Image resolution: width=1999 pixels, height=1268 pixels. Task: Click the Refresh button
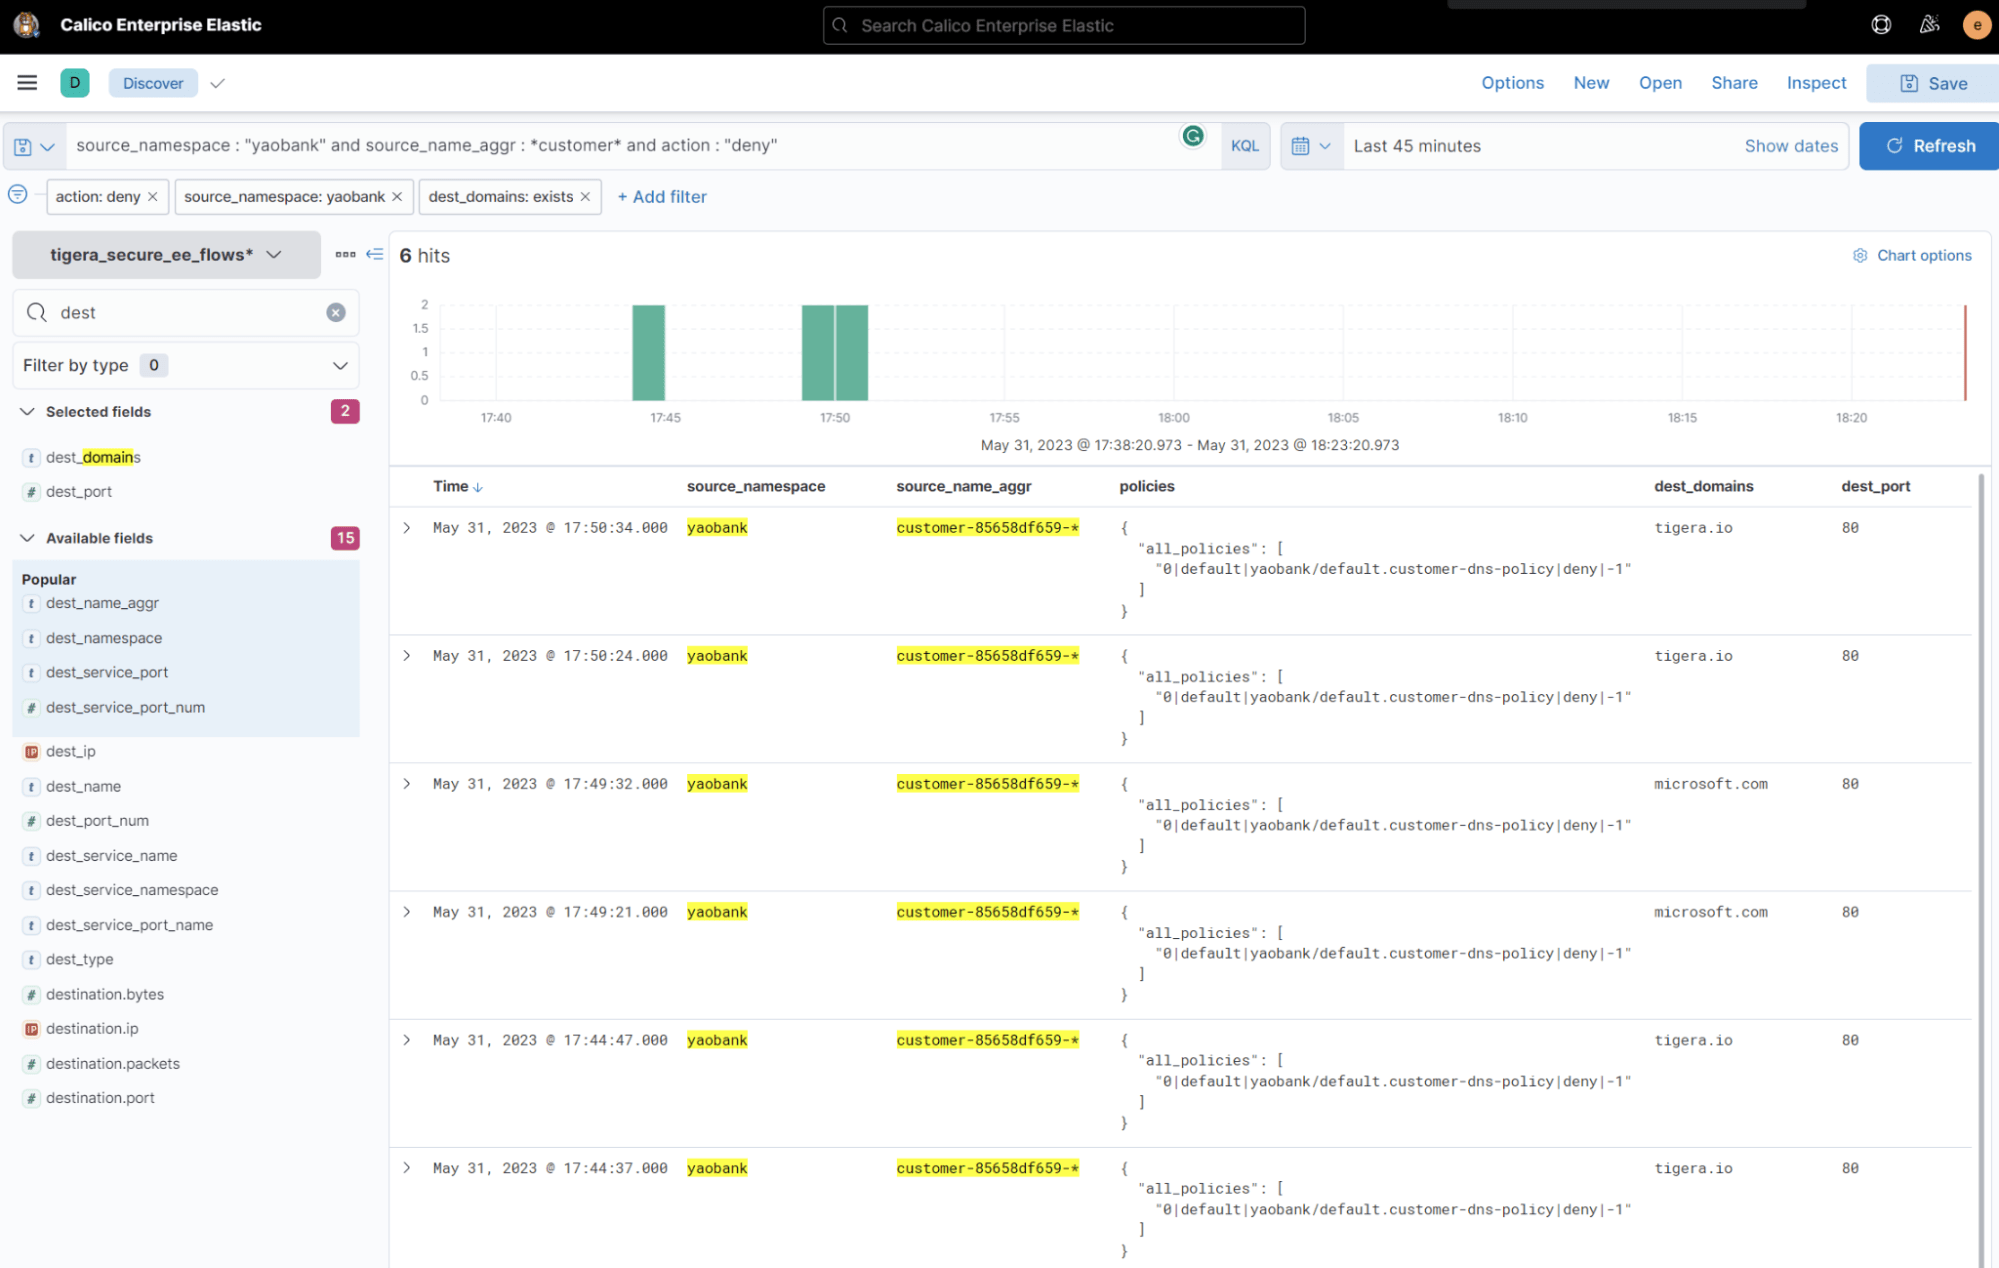pyautogui.click(x=1930, y=146)
